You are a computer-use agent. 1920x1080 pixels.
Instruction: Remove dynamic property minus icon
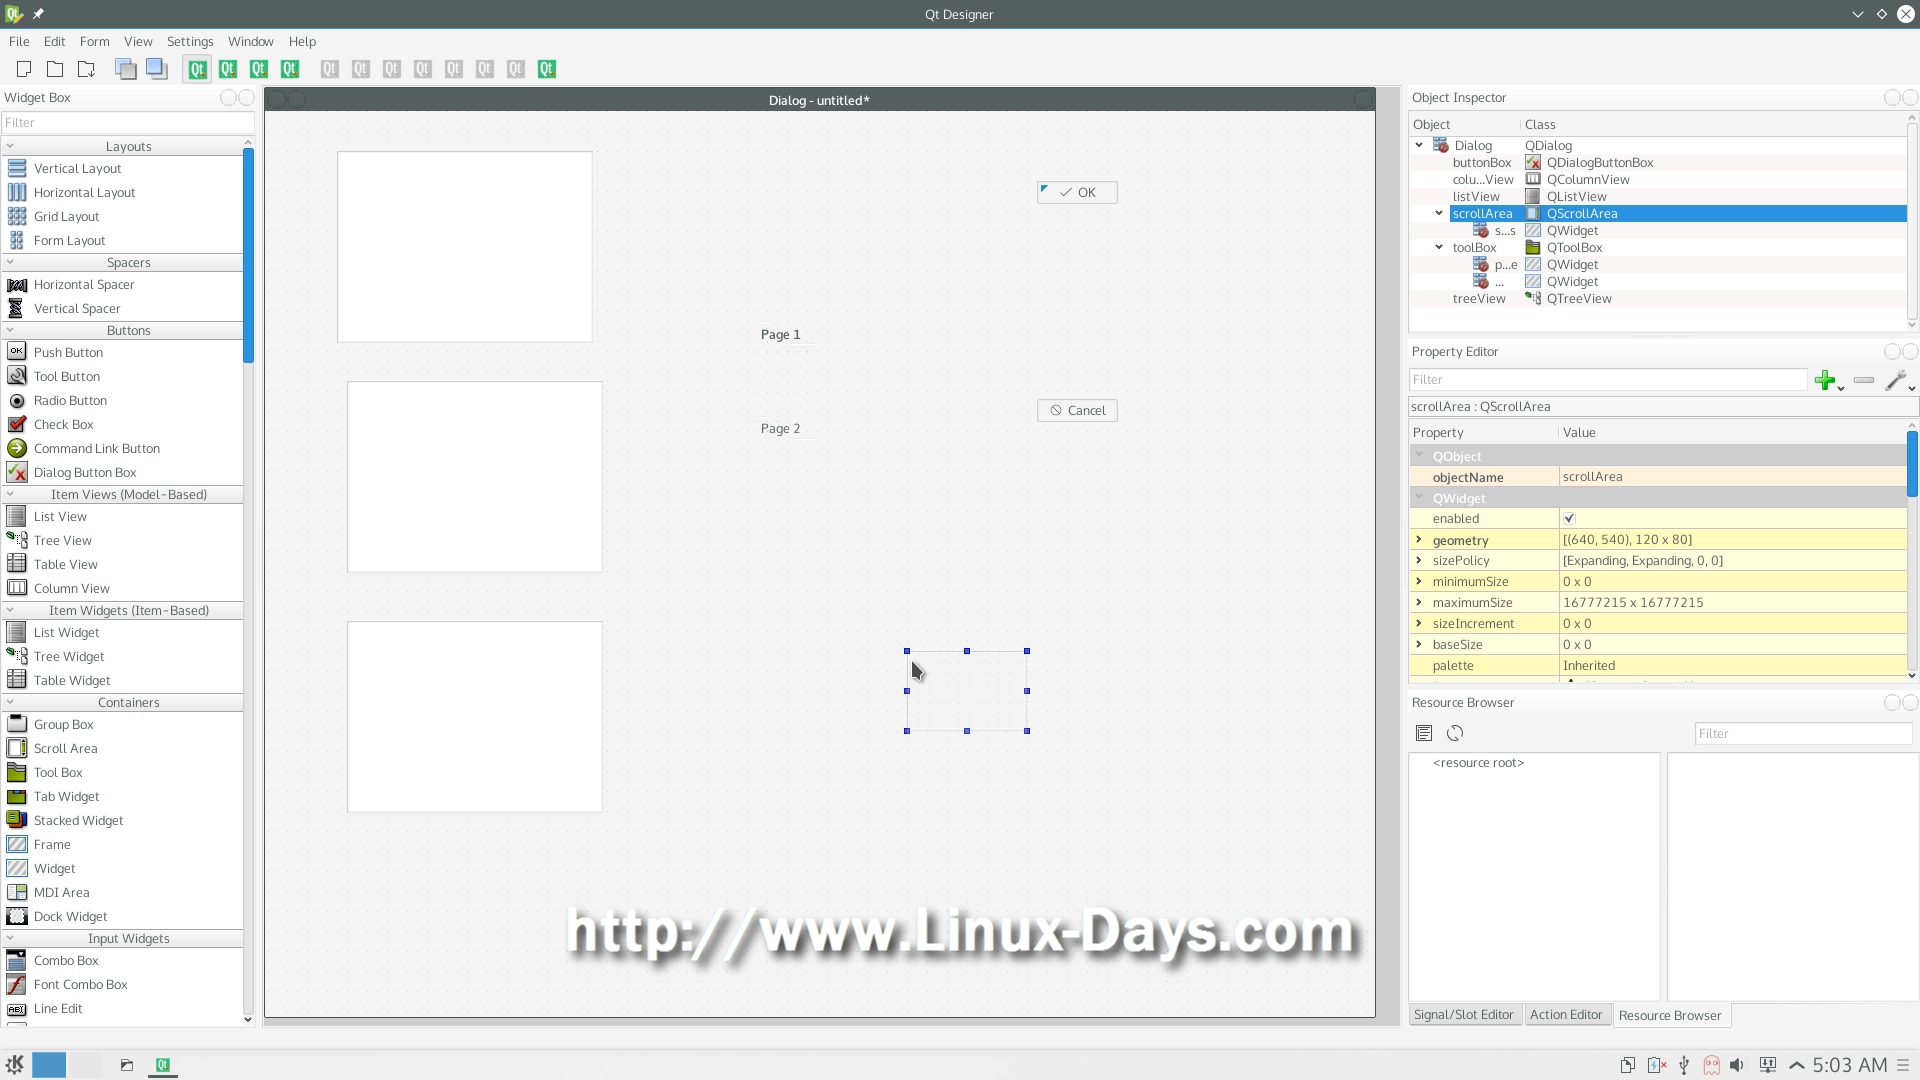click(x=1863, y=380)
